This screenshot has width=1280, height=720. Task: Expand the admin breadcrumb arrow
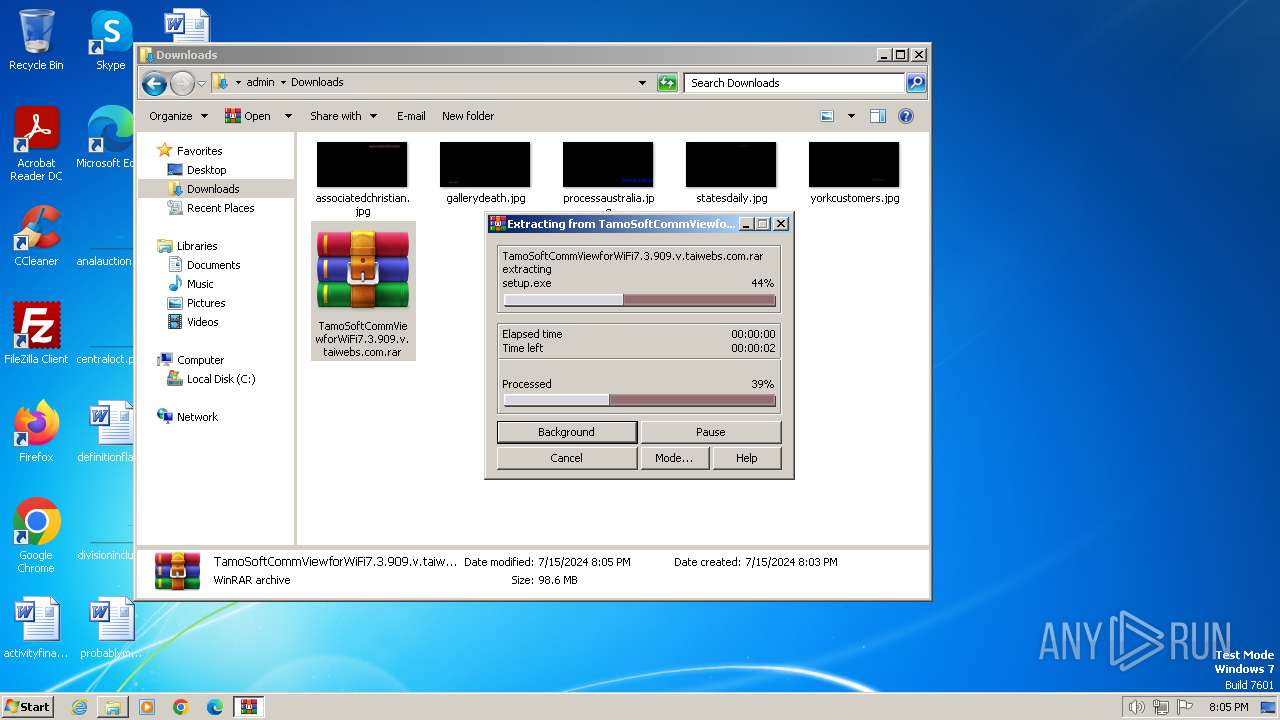tap(283, 83)
